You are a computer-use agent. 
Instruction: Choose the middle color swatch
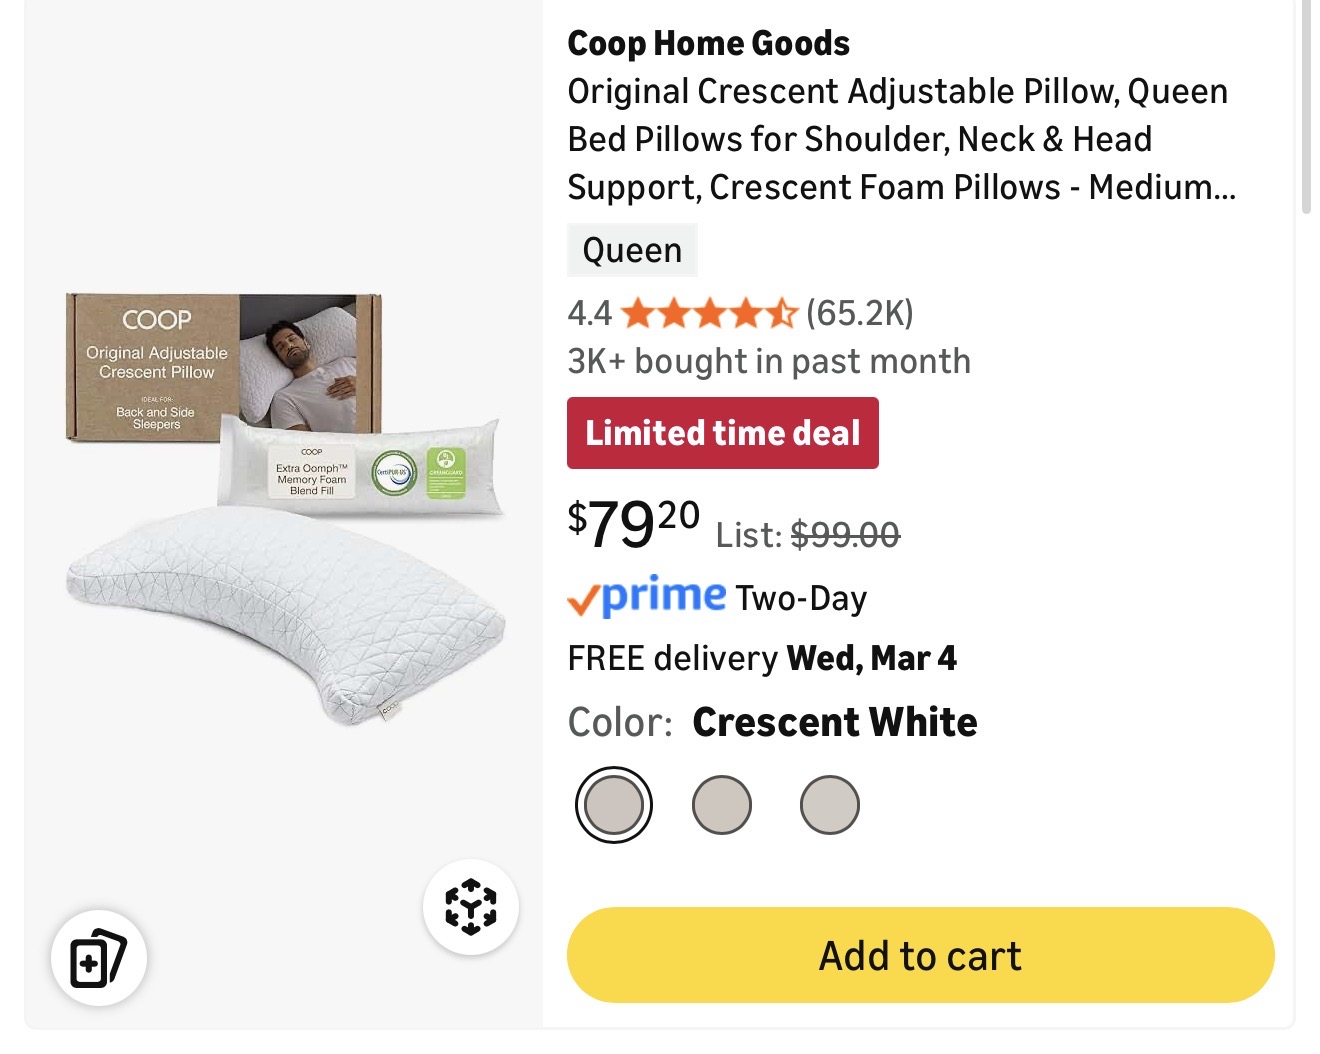[x=721, y=805]
